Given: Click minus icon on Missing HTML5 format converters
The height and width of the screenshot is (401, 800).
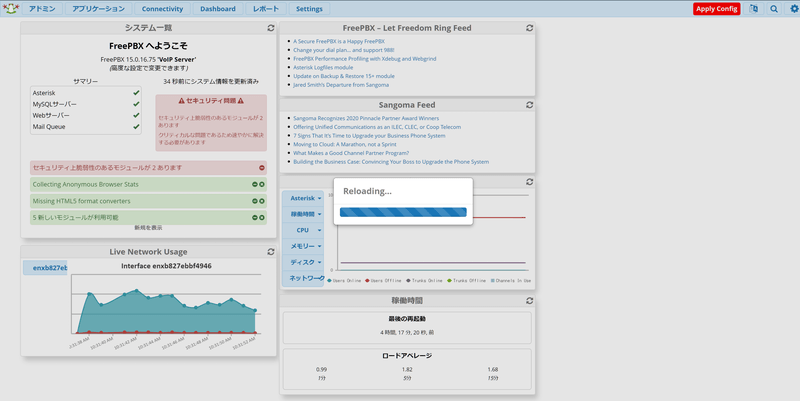Looking at the screenshot, I should click(x=255, y=201).
